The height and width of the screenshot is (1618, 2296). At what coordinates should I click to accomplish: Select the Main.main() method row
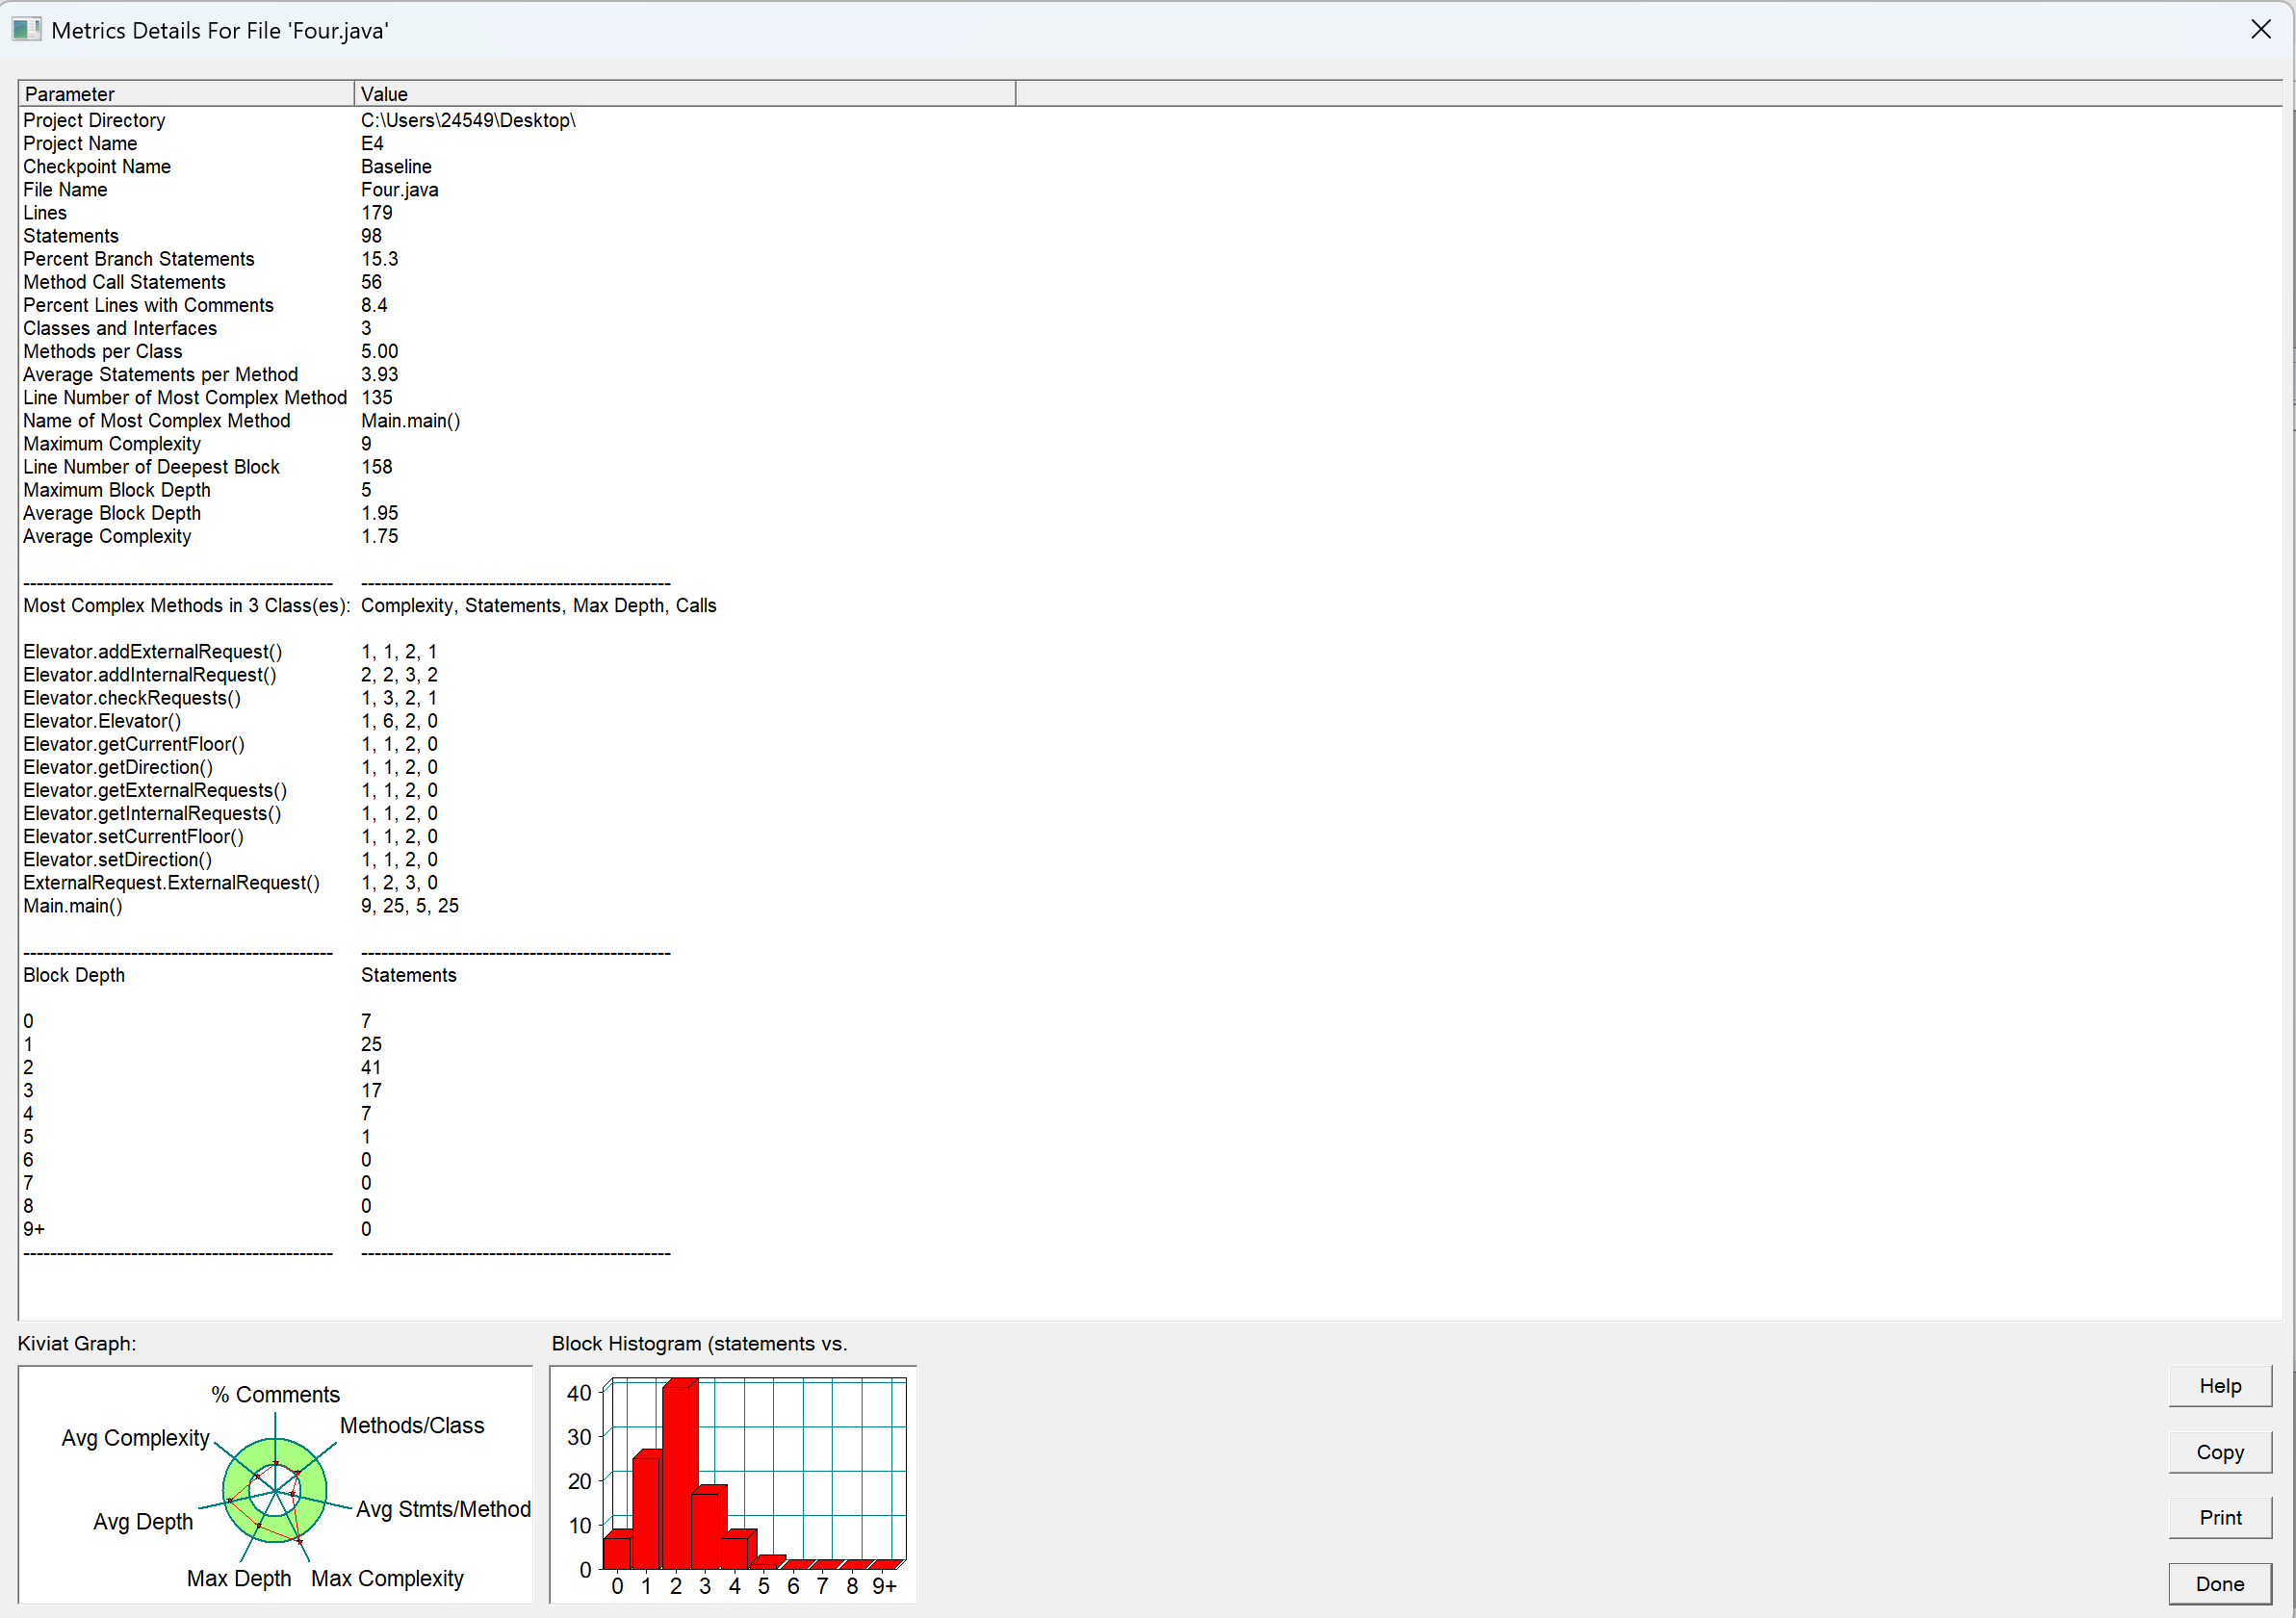(73, 906)
